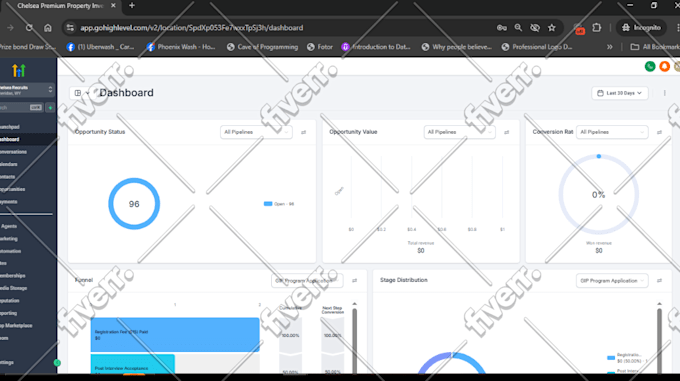Image resolution: width=680 pixels, height=381 pixels.
Task: Show more bookmarks chevron
Action: [610, 47]
